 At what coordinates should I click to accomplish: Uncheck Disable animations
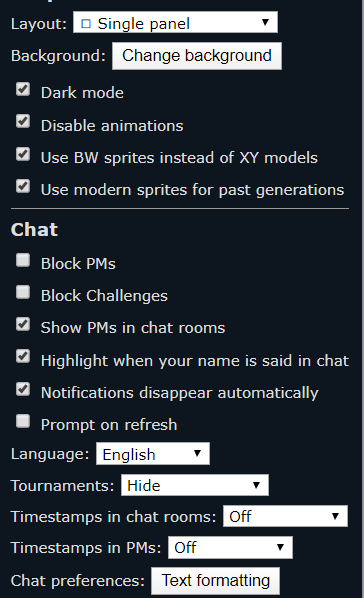tap(23, 122)
